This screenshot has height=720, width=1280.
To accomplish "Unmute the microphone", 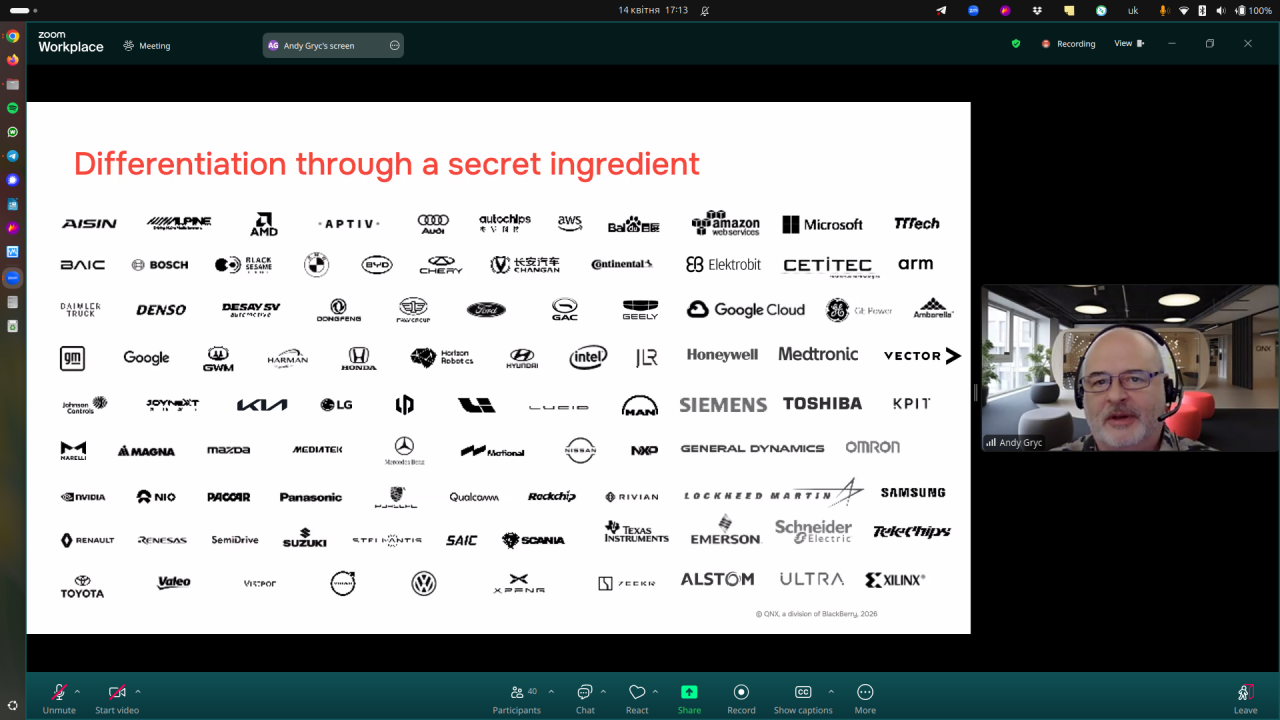I will tap(59, 692).
